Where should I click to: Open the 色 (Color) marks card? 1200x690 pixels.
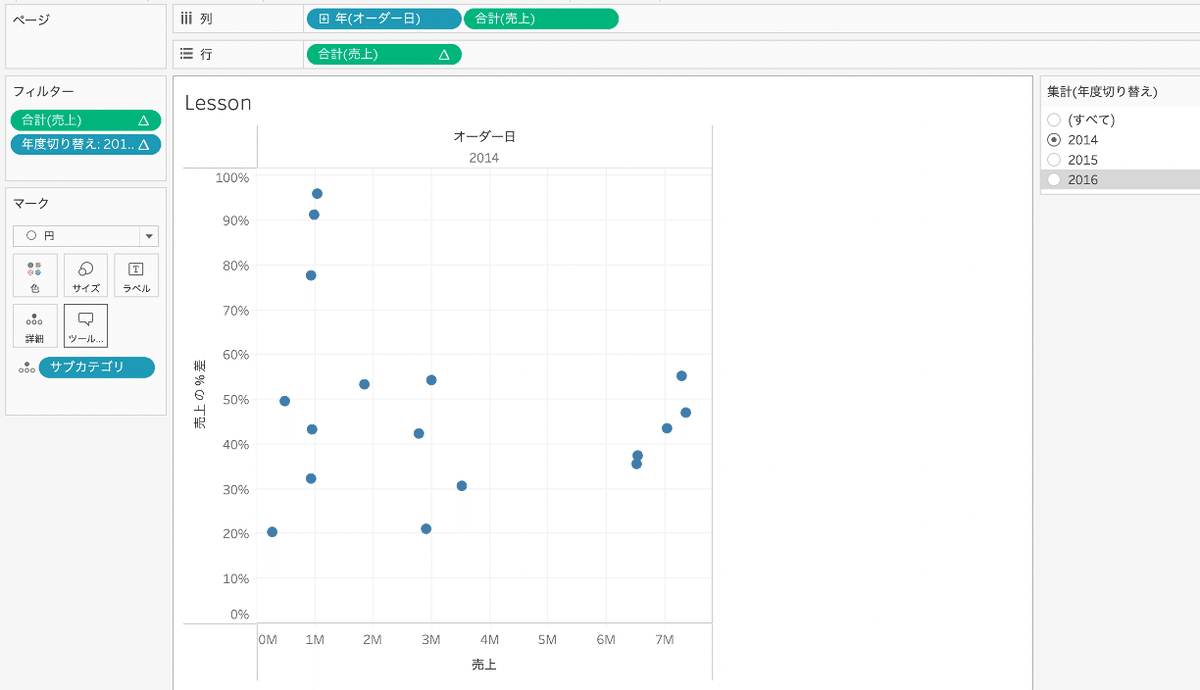(x=35, y=275)
